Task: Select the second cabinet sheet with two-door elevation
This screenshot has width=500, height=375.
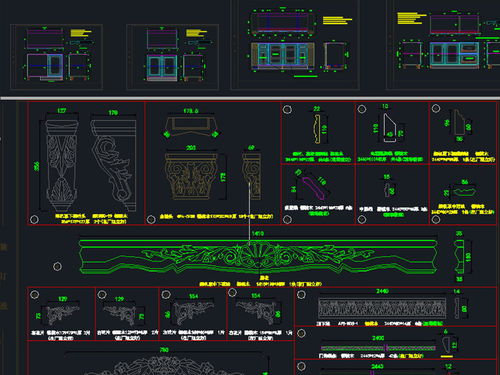Action: (173, 57)
